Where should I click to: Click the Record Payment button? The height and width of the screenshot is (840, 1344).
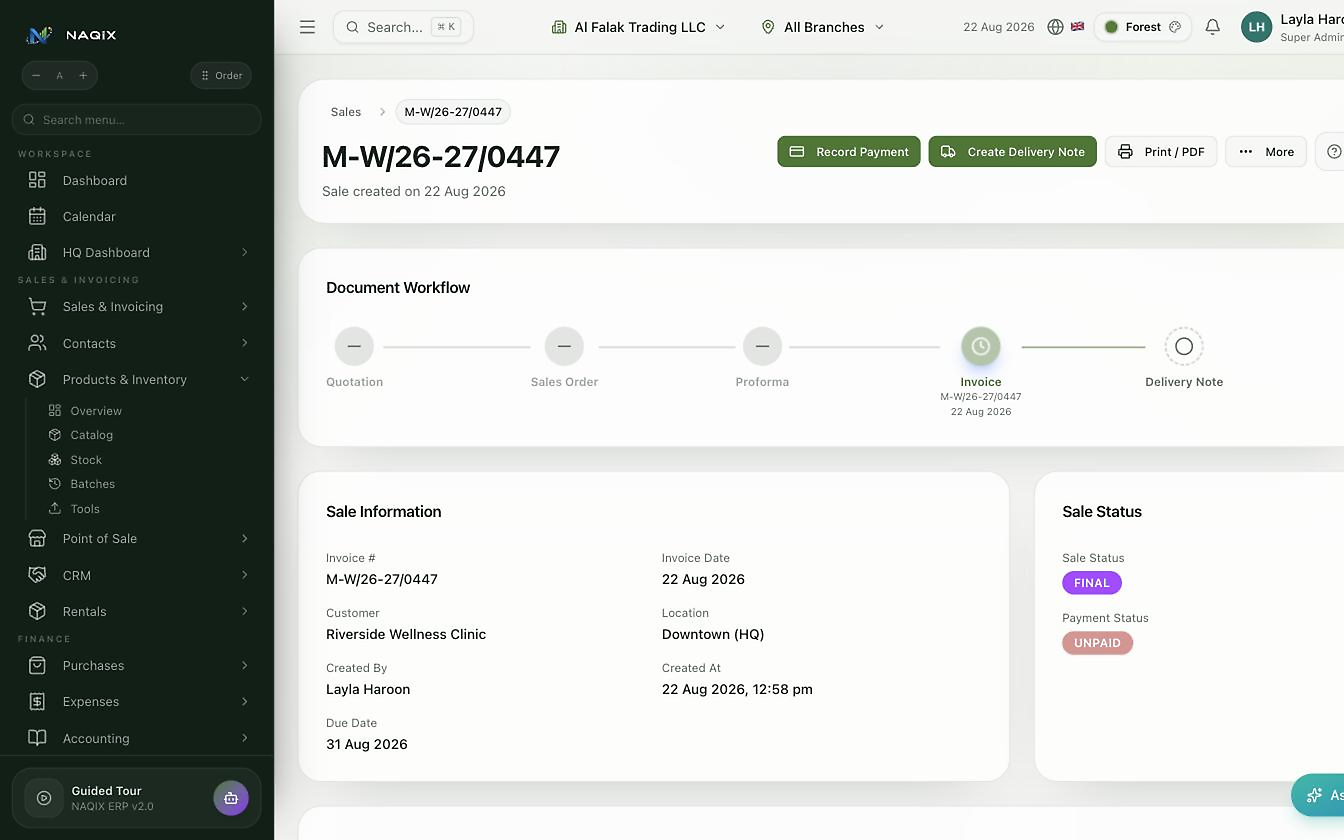(x=849, y=152)
